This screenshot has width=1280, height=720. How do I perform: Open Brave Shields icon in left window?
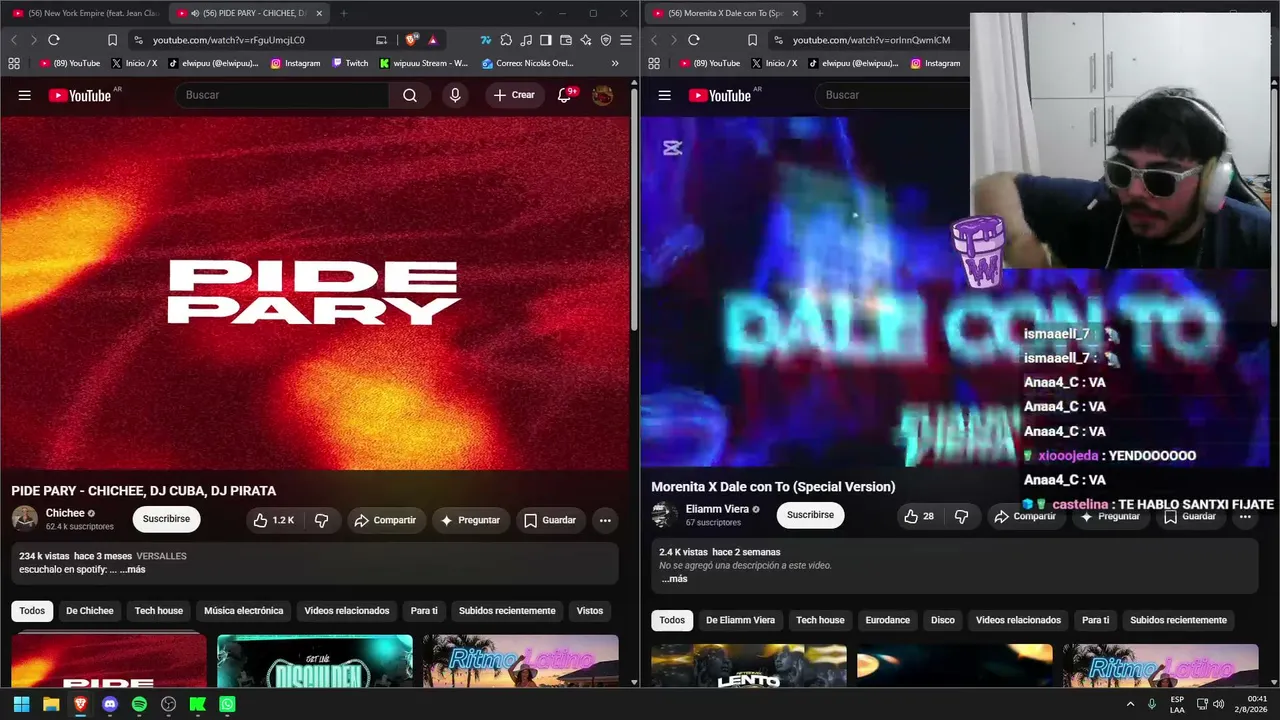(411, 40)
